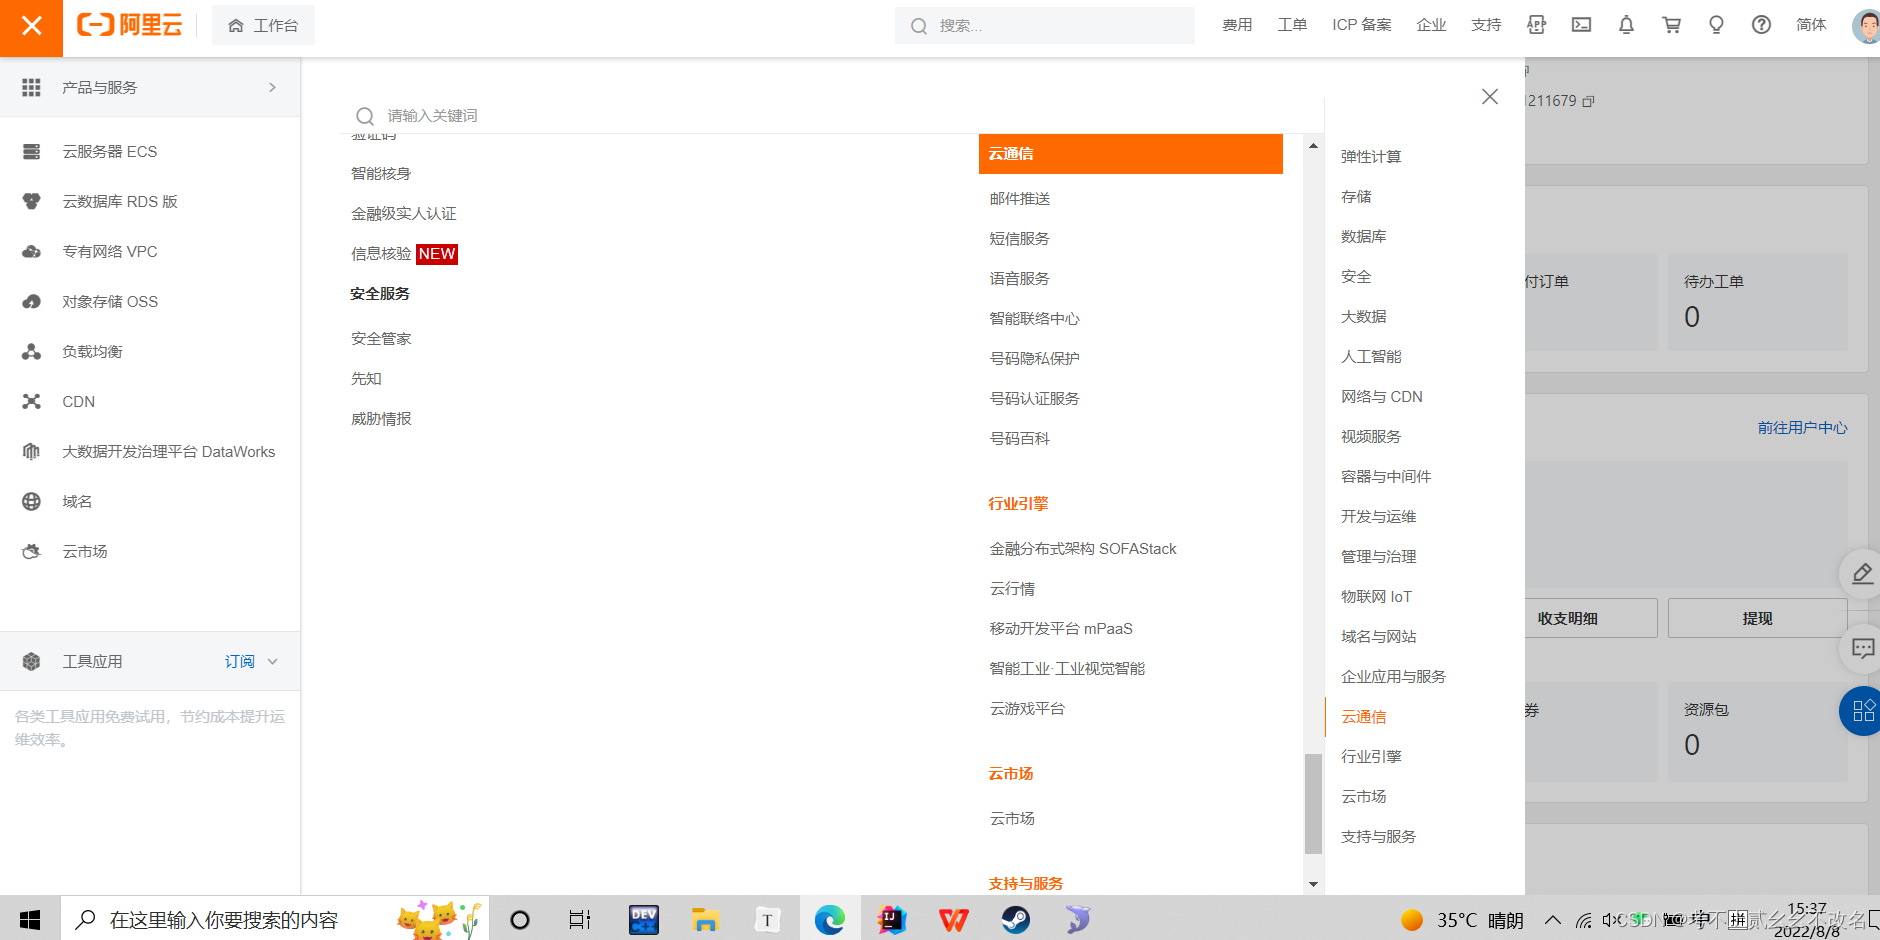Screen dimensions: 1880x940
Task: Focus the top 搜索 search box
Action: (1044, 25)
